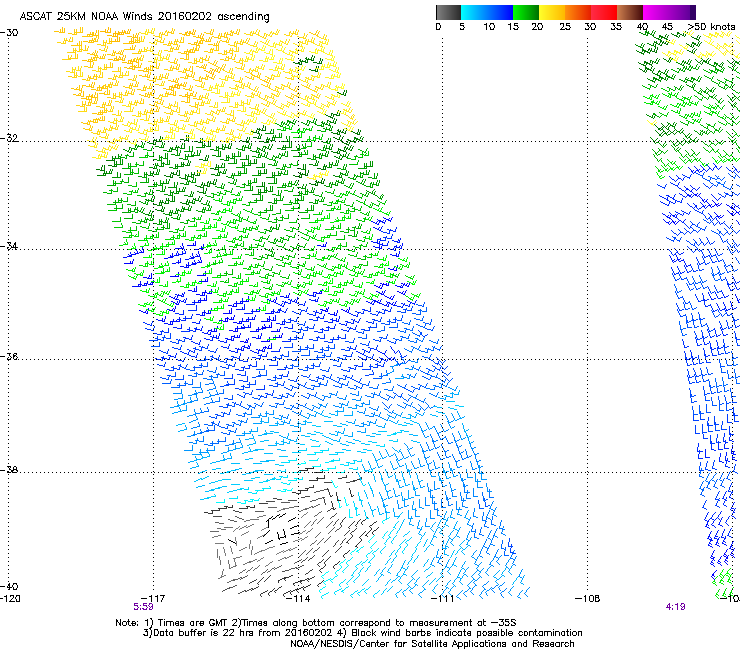Click the legend scale label '35'
740x650 pixels.
point(616,27)
